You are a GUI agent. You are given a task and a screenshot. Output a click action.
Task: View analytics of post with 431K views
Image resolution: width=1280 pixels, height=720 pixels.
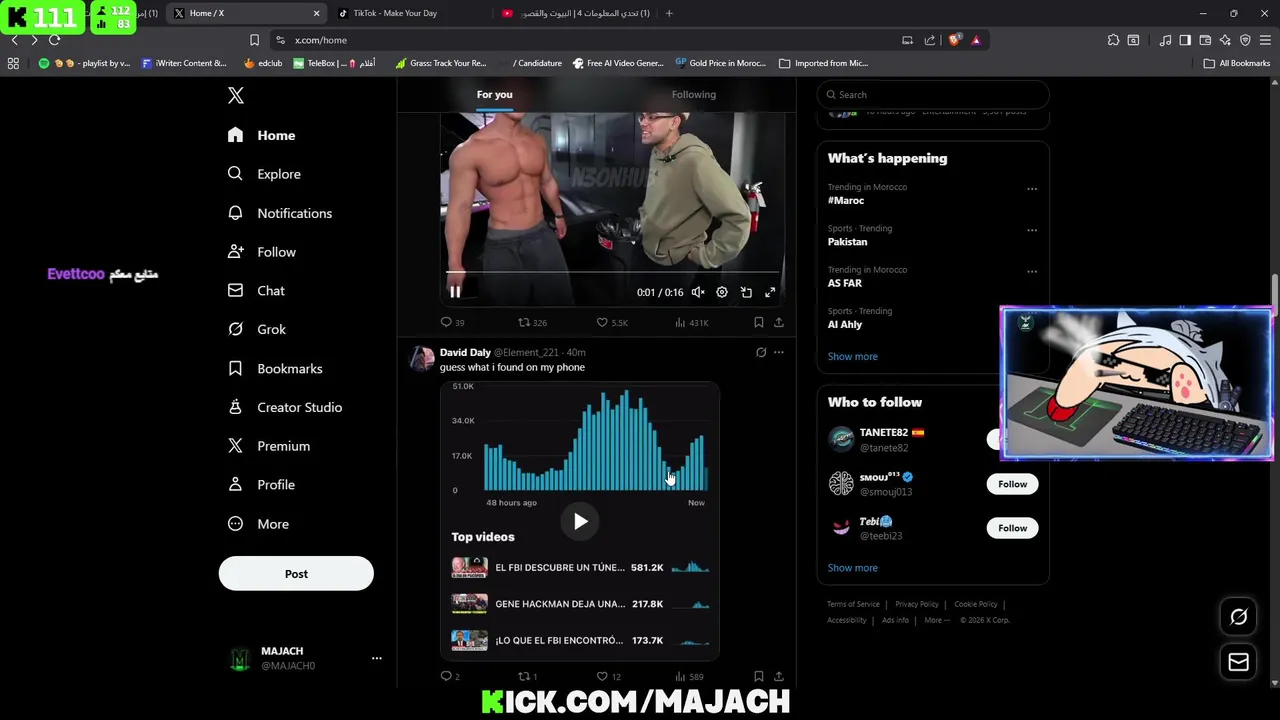692,322
